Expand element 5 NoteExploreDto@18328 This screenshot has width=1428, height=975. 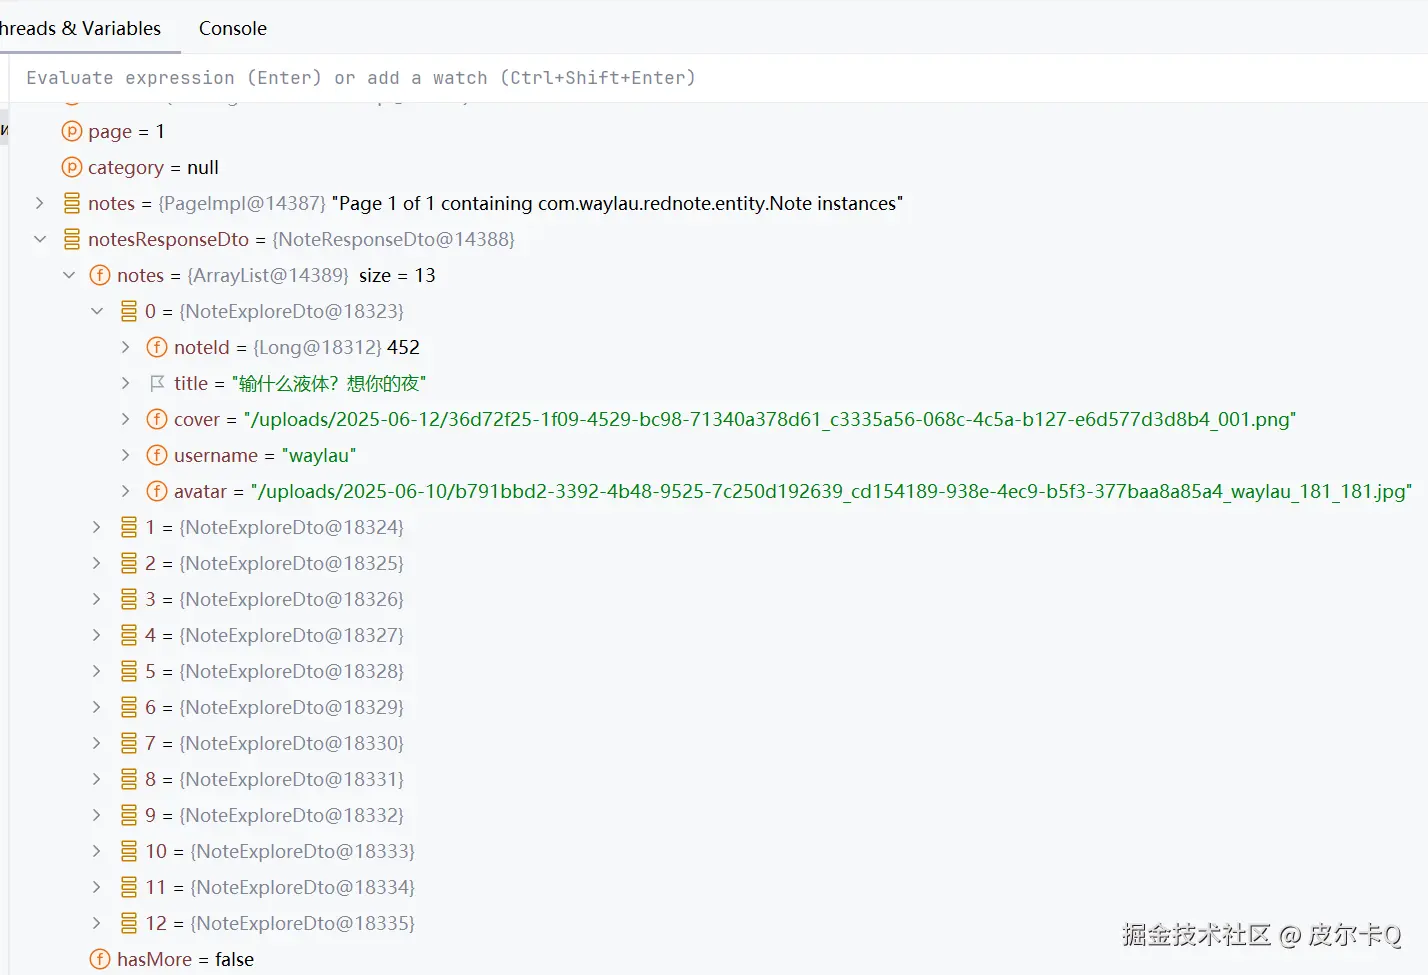click(x=97, y=671)
